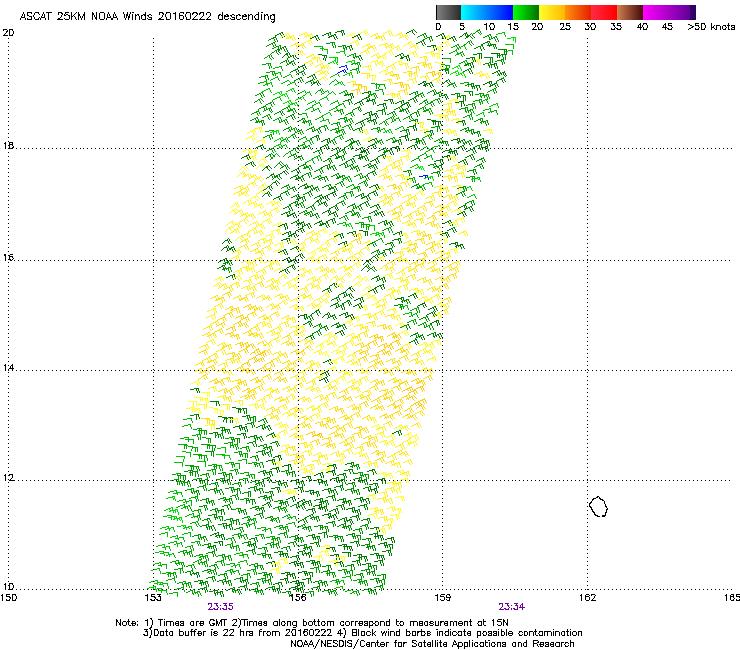Click the small island outline near 162E
Image resolution: width=740 pixels, height=650 pixels.
[x=598, y=506]
